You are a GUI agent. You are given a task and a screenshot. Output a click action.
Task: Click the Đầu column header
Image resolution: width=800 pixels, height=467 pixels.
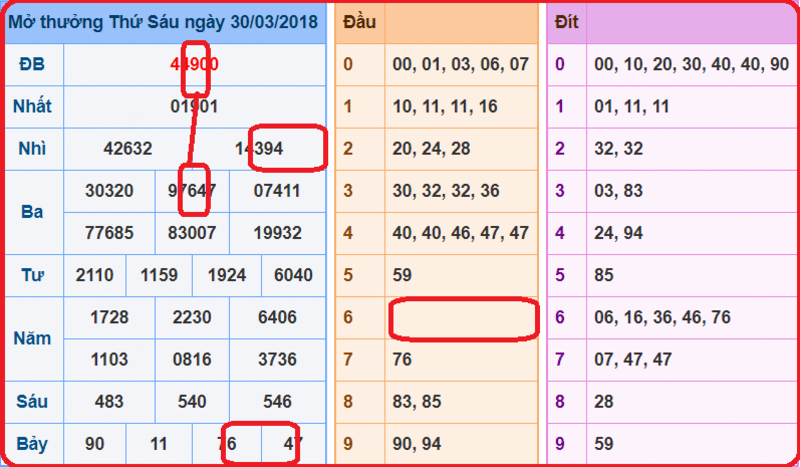pos(359,22)
